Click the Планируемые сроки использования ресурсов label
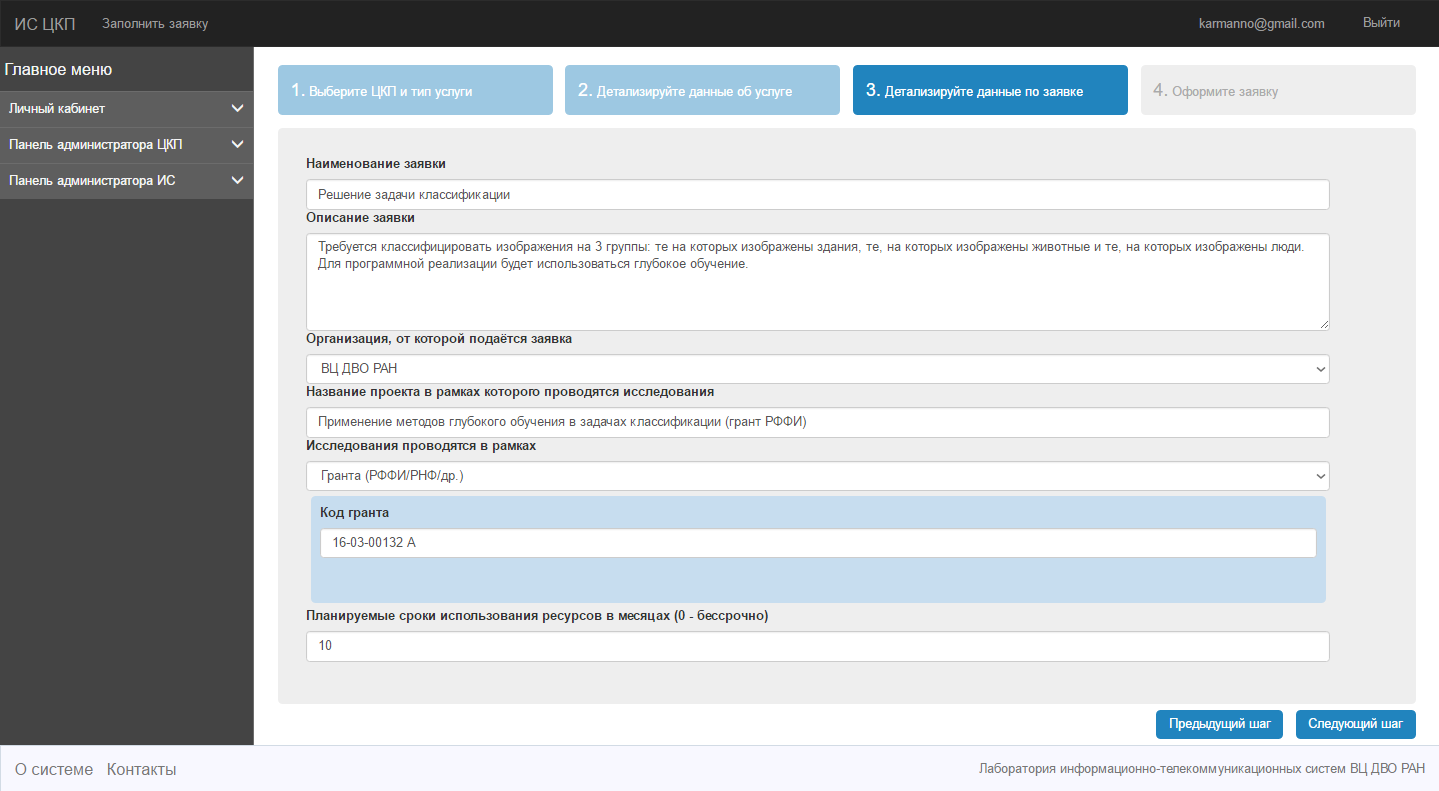 coord(537,616)
